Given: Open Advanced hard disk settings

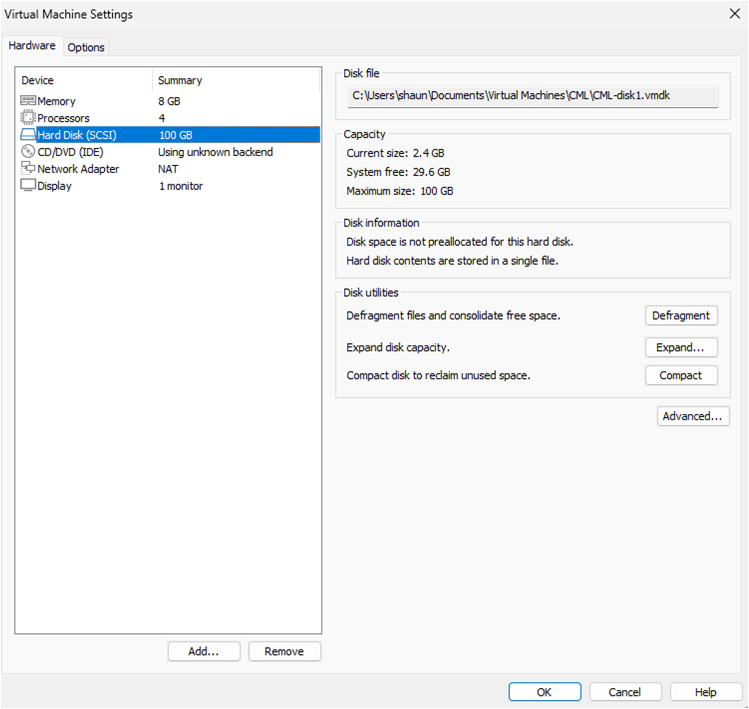Looking at the screenshot, I should point(692,416).
